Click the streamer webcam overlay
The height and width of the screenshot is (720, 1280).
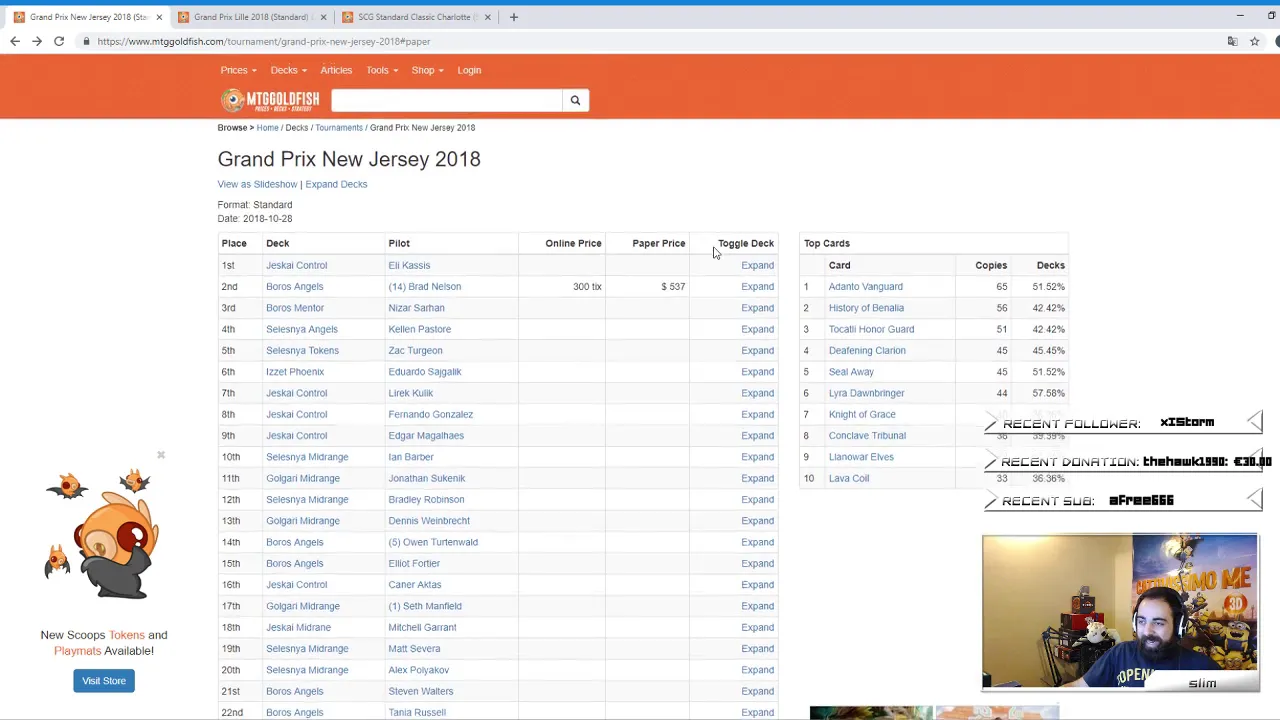click(x=1120, y=612)
